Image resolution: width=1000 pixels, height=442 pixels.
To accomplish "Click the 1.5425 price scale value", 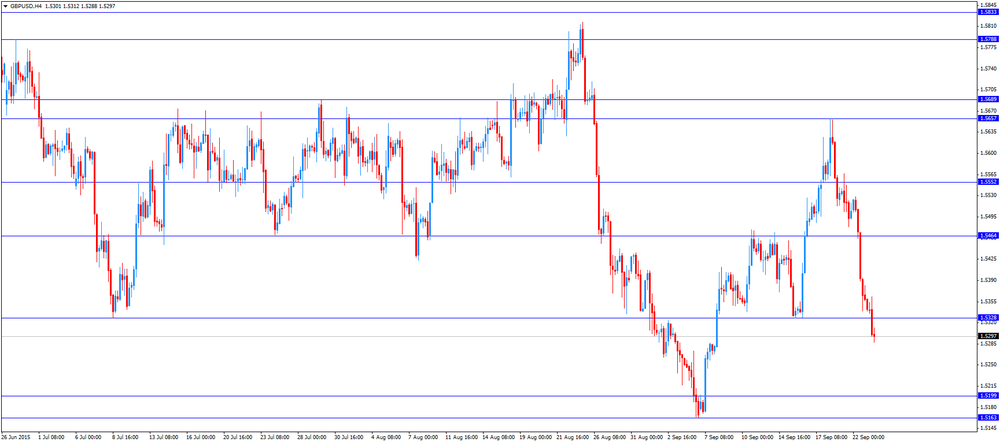I will (989, 259).
